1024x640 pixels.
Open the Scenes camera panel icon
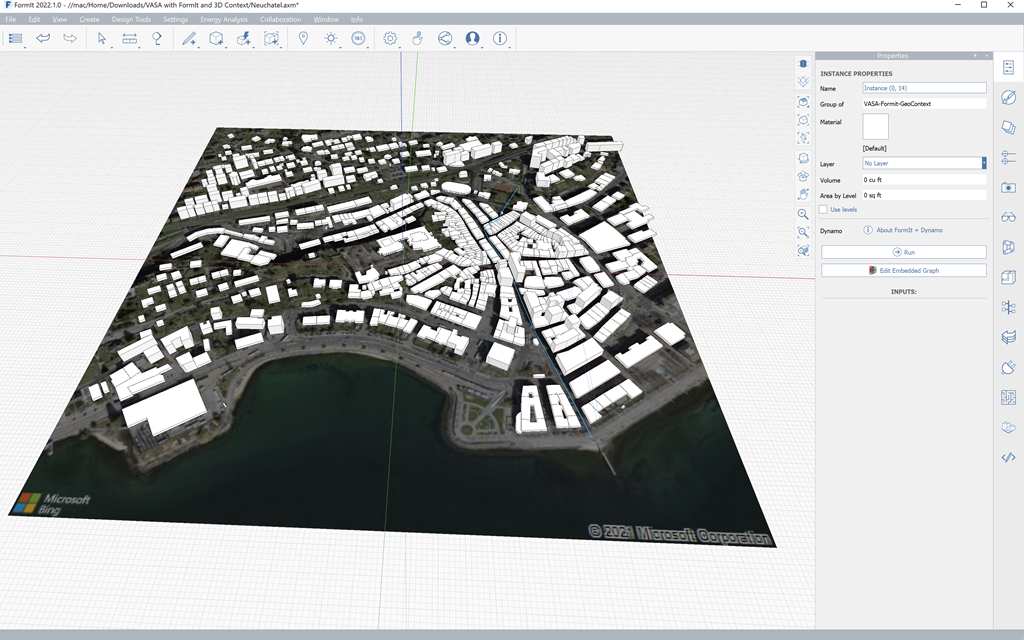[x=1008, y=187]
